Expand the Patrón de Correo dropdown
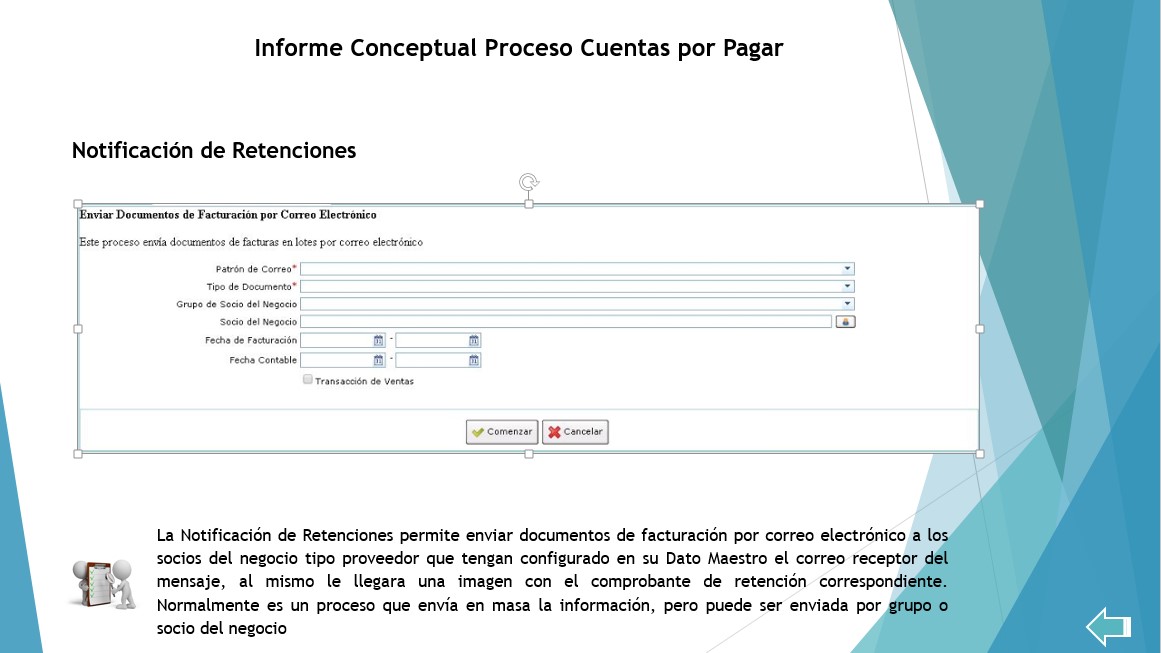1161x653 pixels. (x=847, y=269)
